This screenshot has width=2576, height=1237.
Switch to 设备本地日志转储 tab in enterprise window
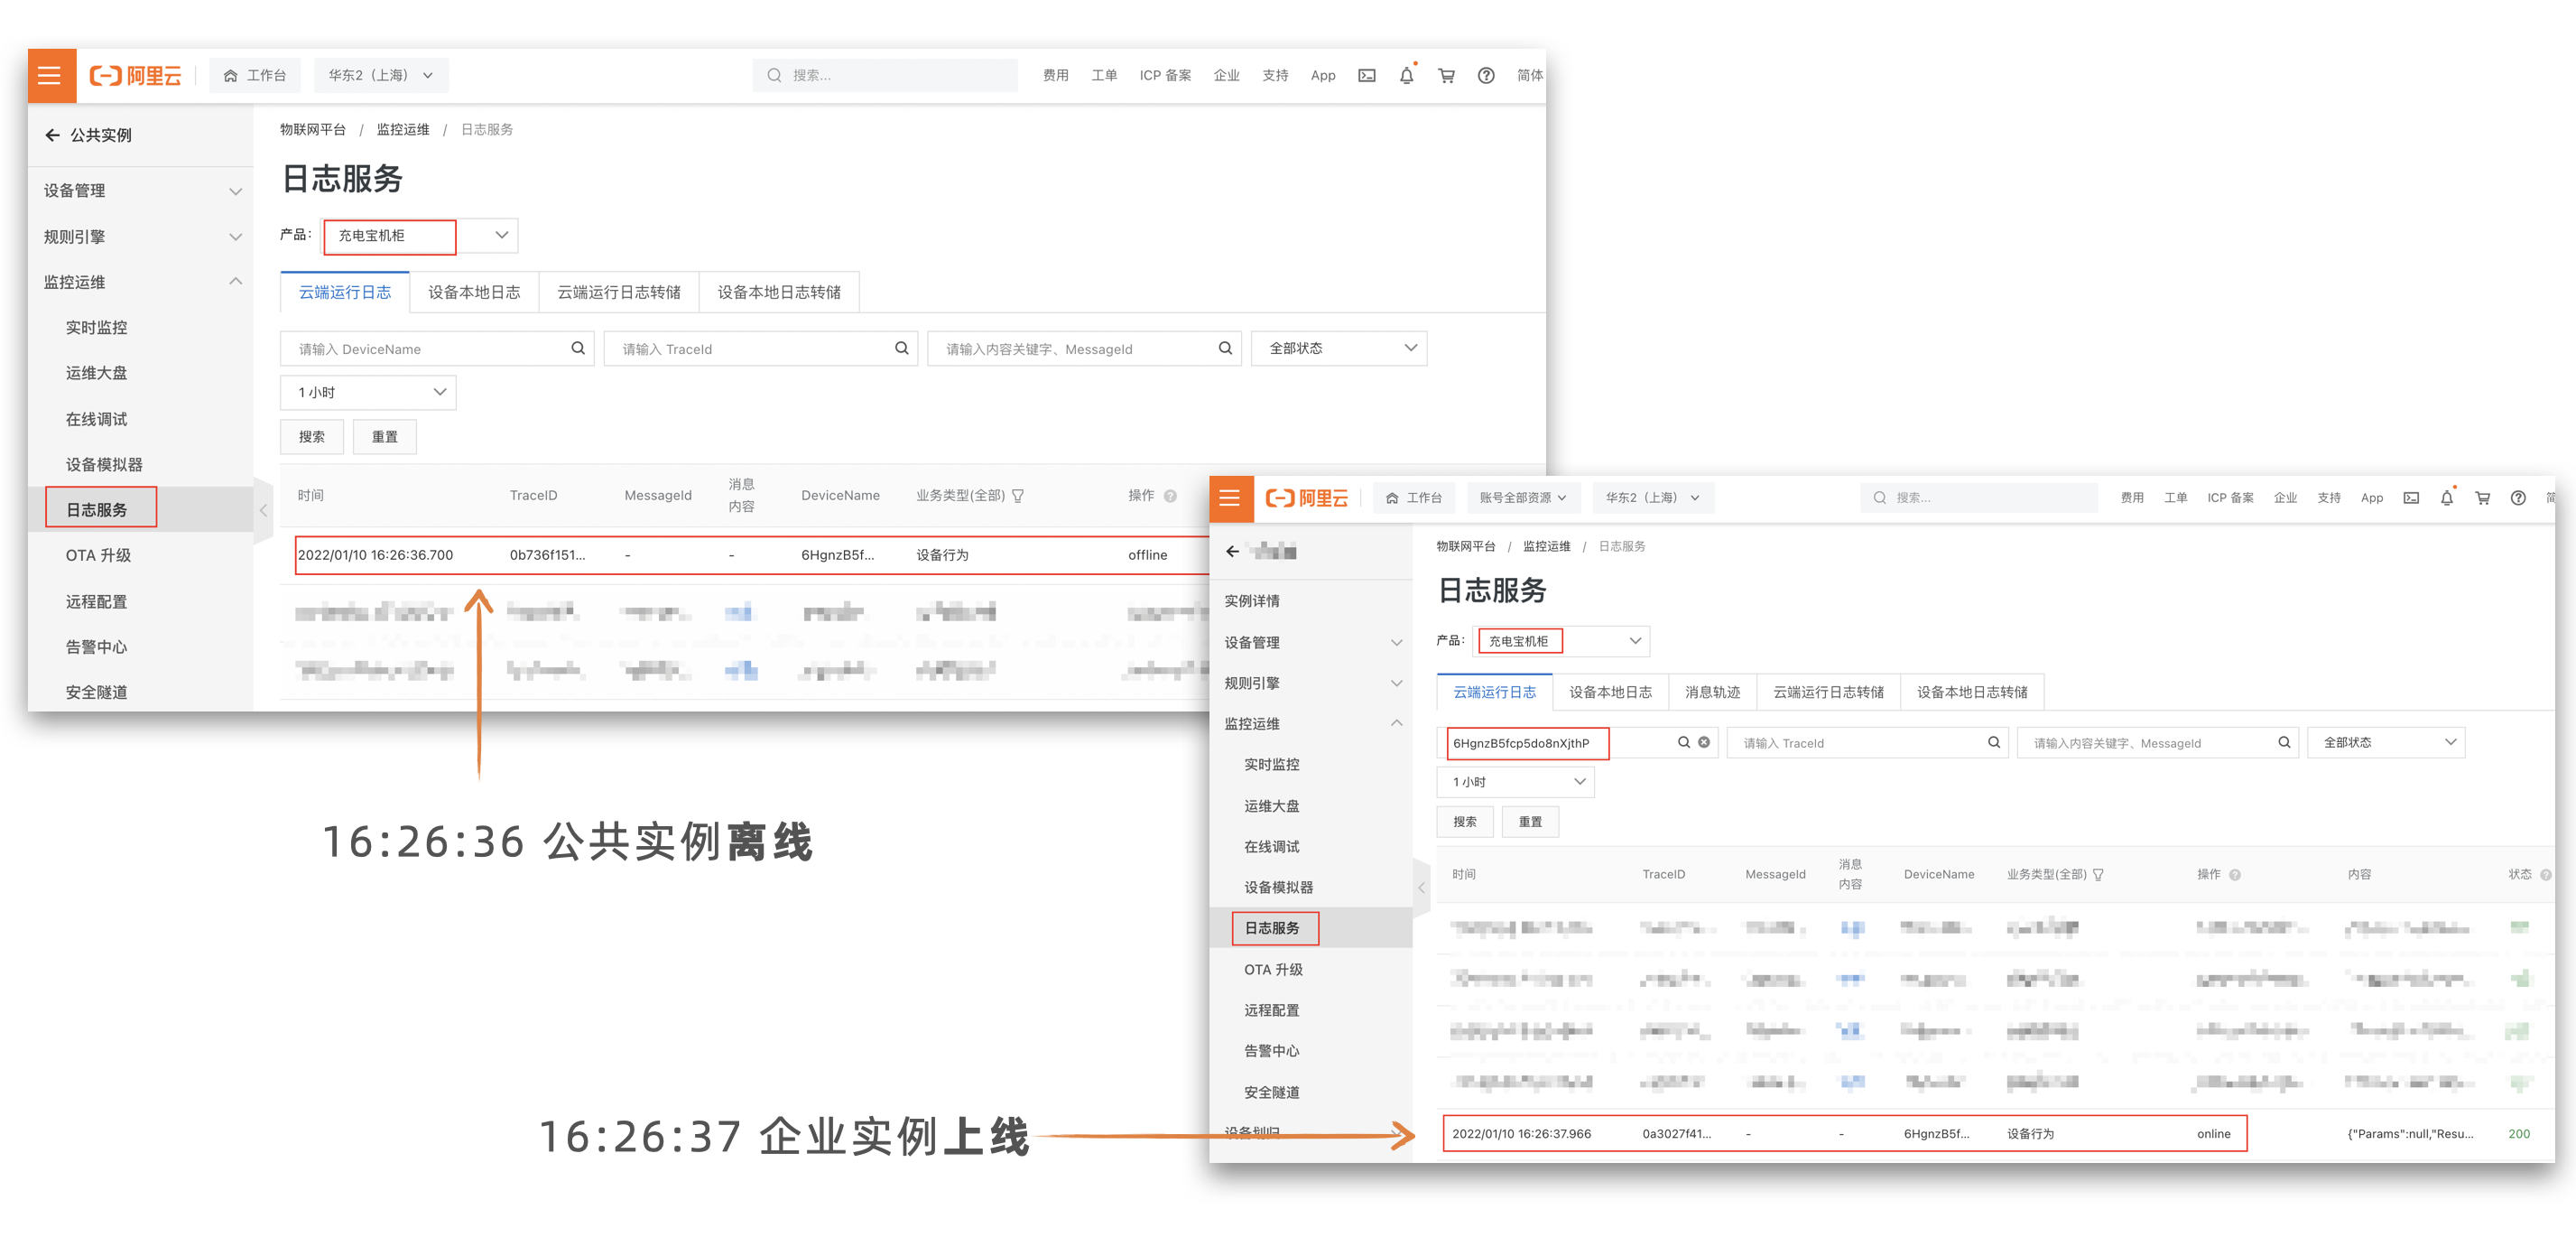pyautogui.click(x=1972, y=692)
